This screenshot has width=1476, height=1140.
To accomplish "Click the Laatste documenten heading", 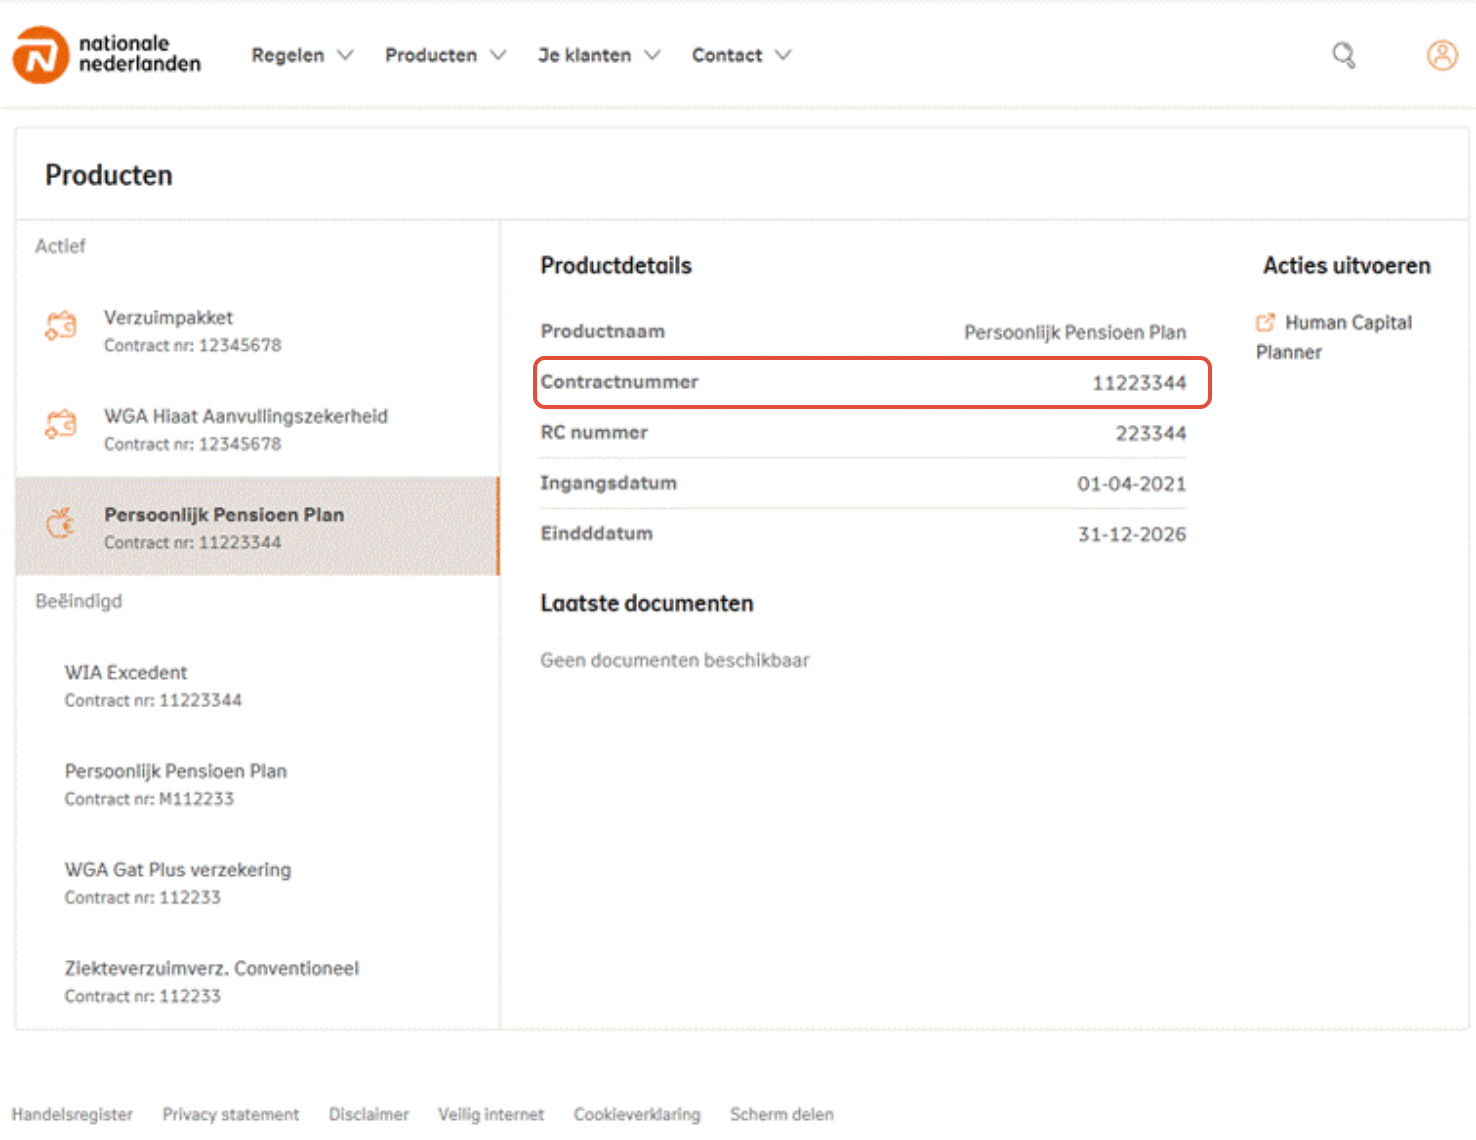I will (x=647, y=603).
